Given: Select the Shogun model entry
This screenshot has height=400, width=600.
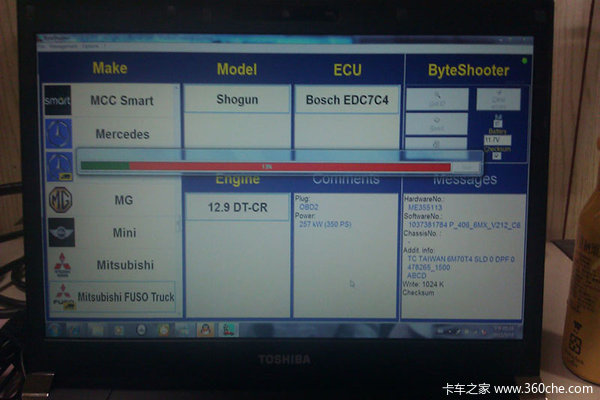Looking at the screenshot, I should (x=237, y=99).
